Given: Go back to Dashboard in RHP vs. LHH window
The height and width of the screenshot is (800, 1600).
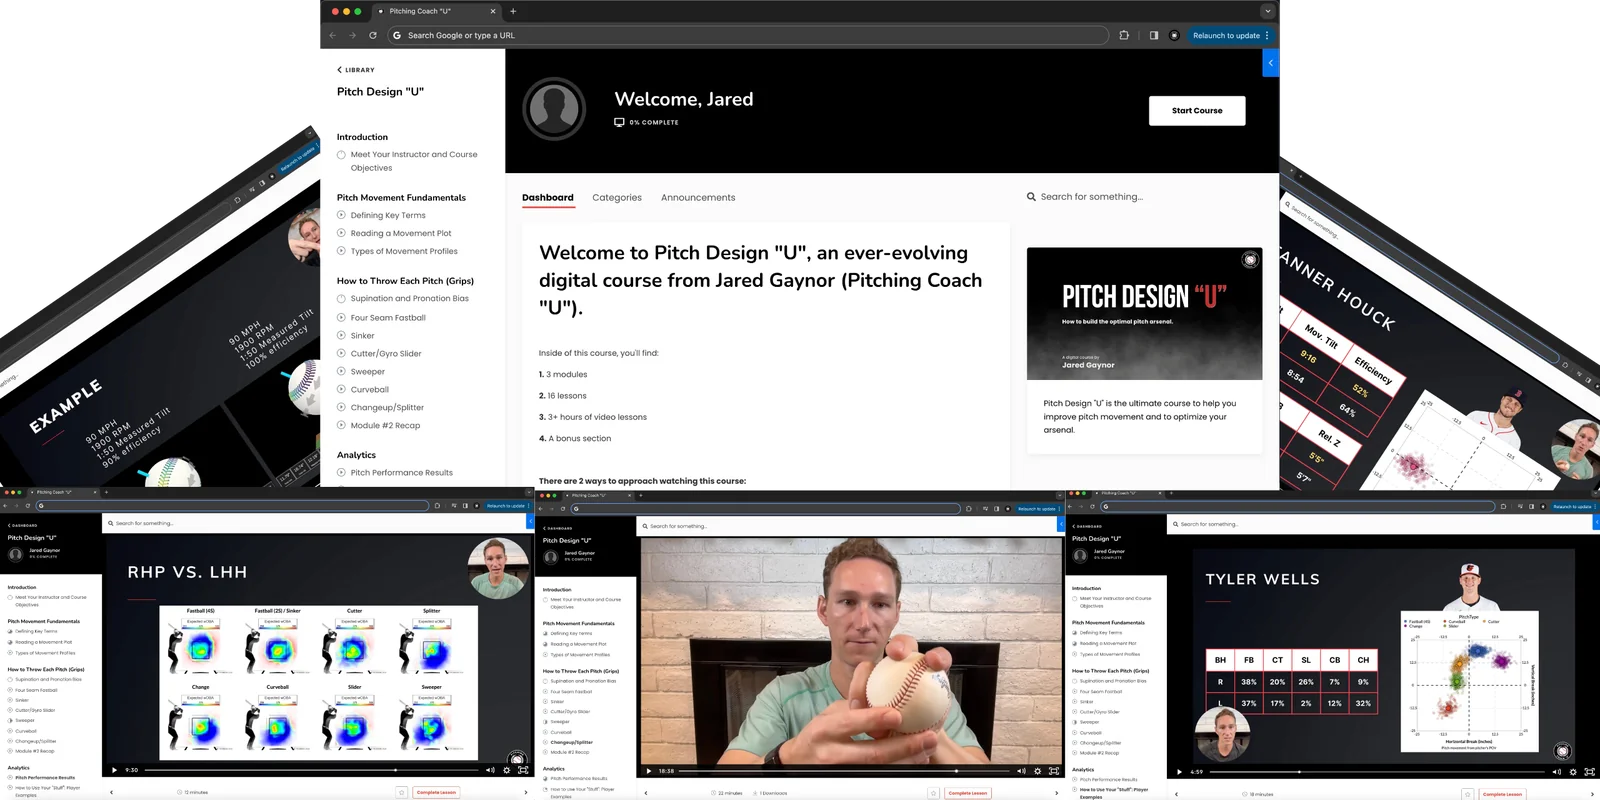Looking at the screenshot, I should pyautogui.click(x=22, y=525).
